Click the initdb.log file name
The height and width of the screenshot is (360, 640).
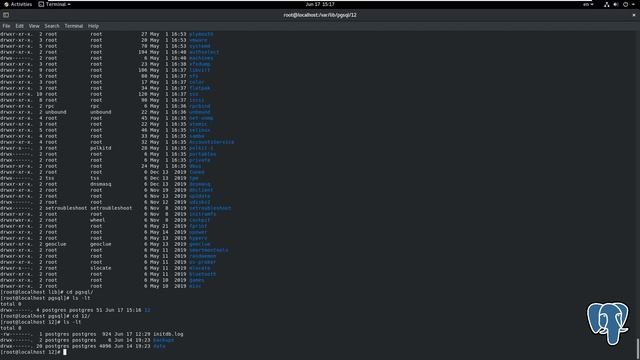pyautogui.click(x=168, y=334)
